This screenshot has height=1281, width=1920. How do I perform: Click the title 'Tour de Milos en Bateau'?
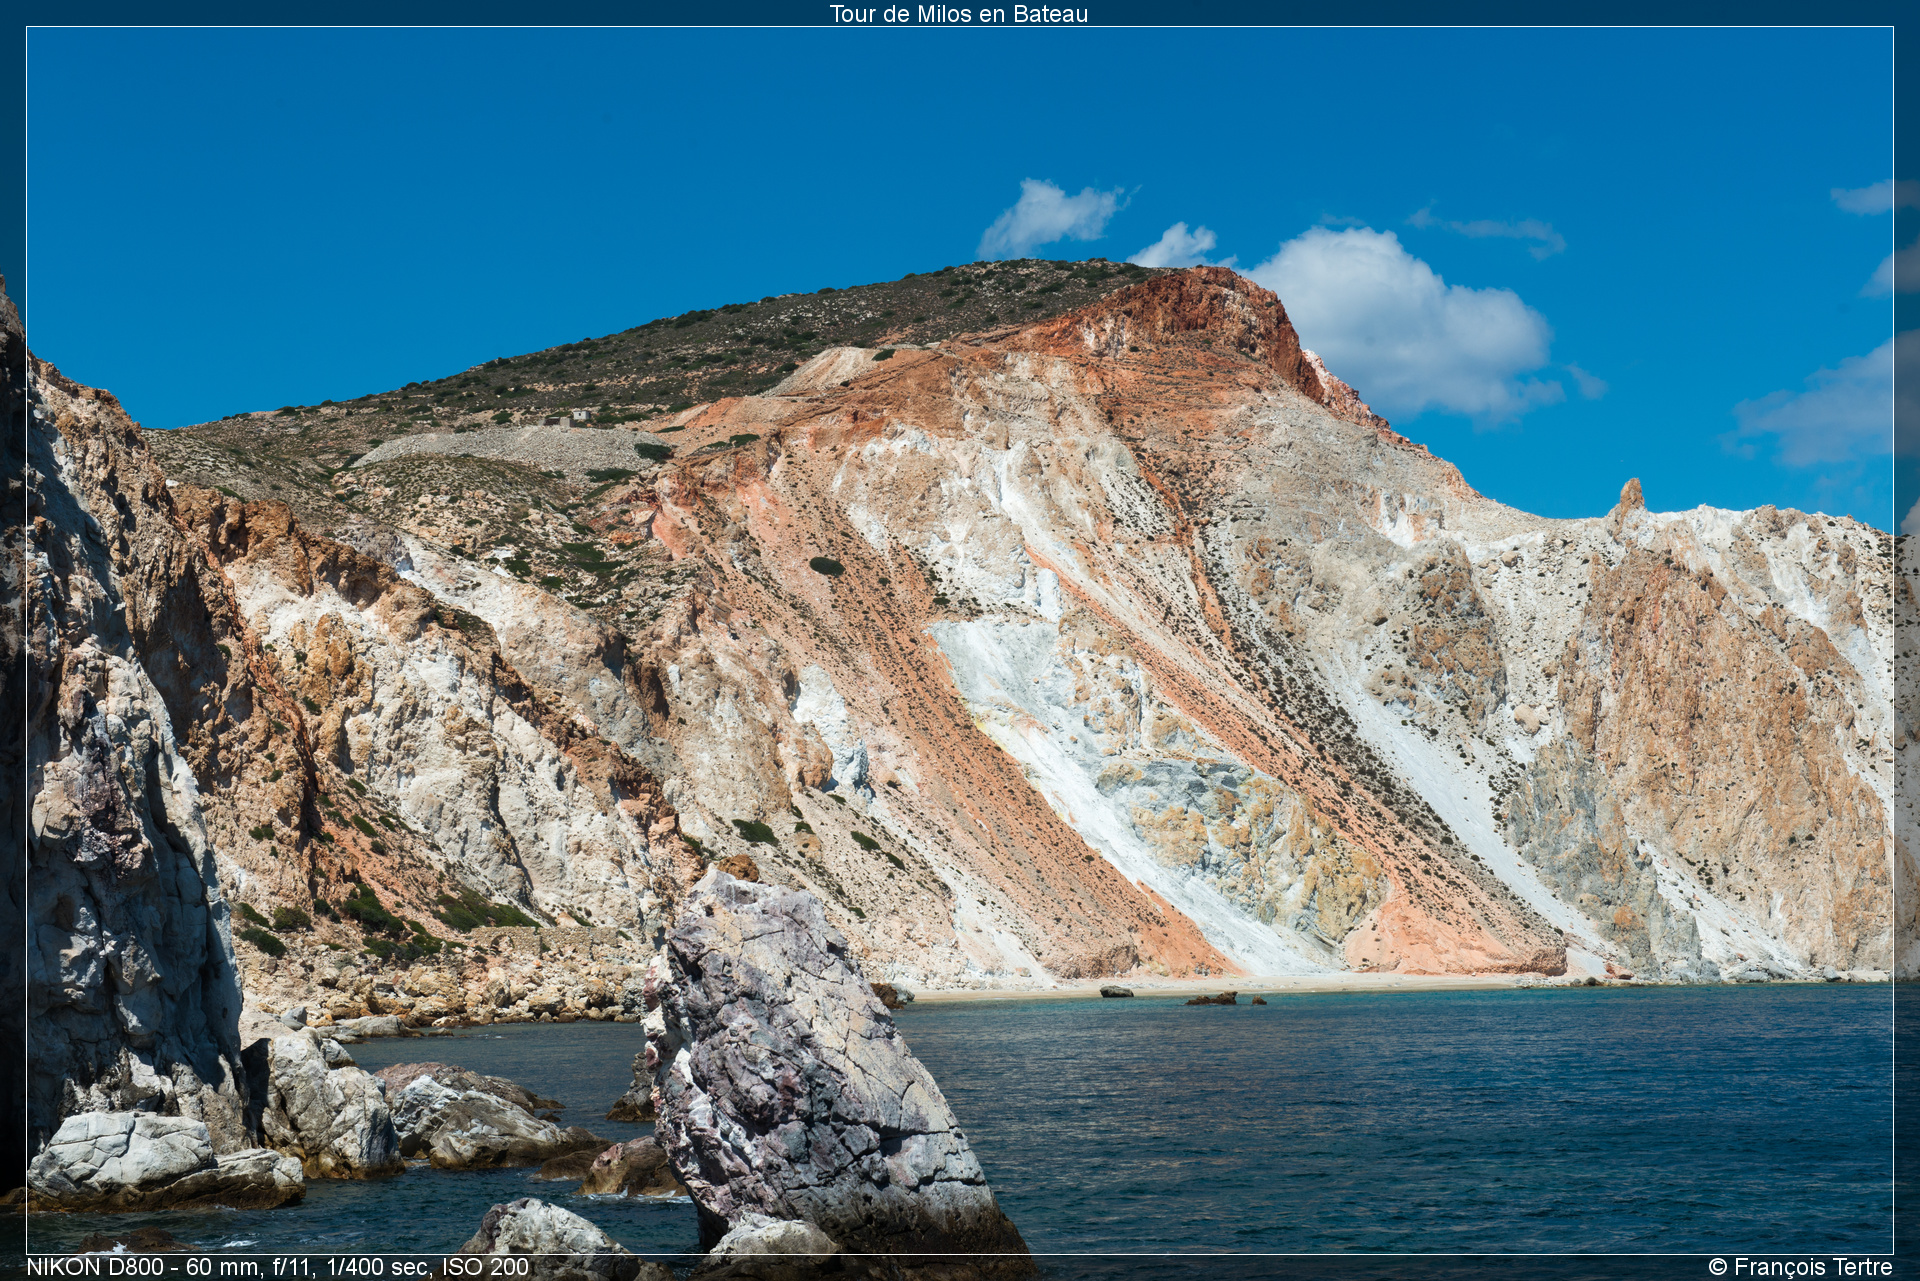point(958,14)
